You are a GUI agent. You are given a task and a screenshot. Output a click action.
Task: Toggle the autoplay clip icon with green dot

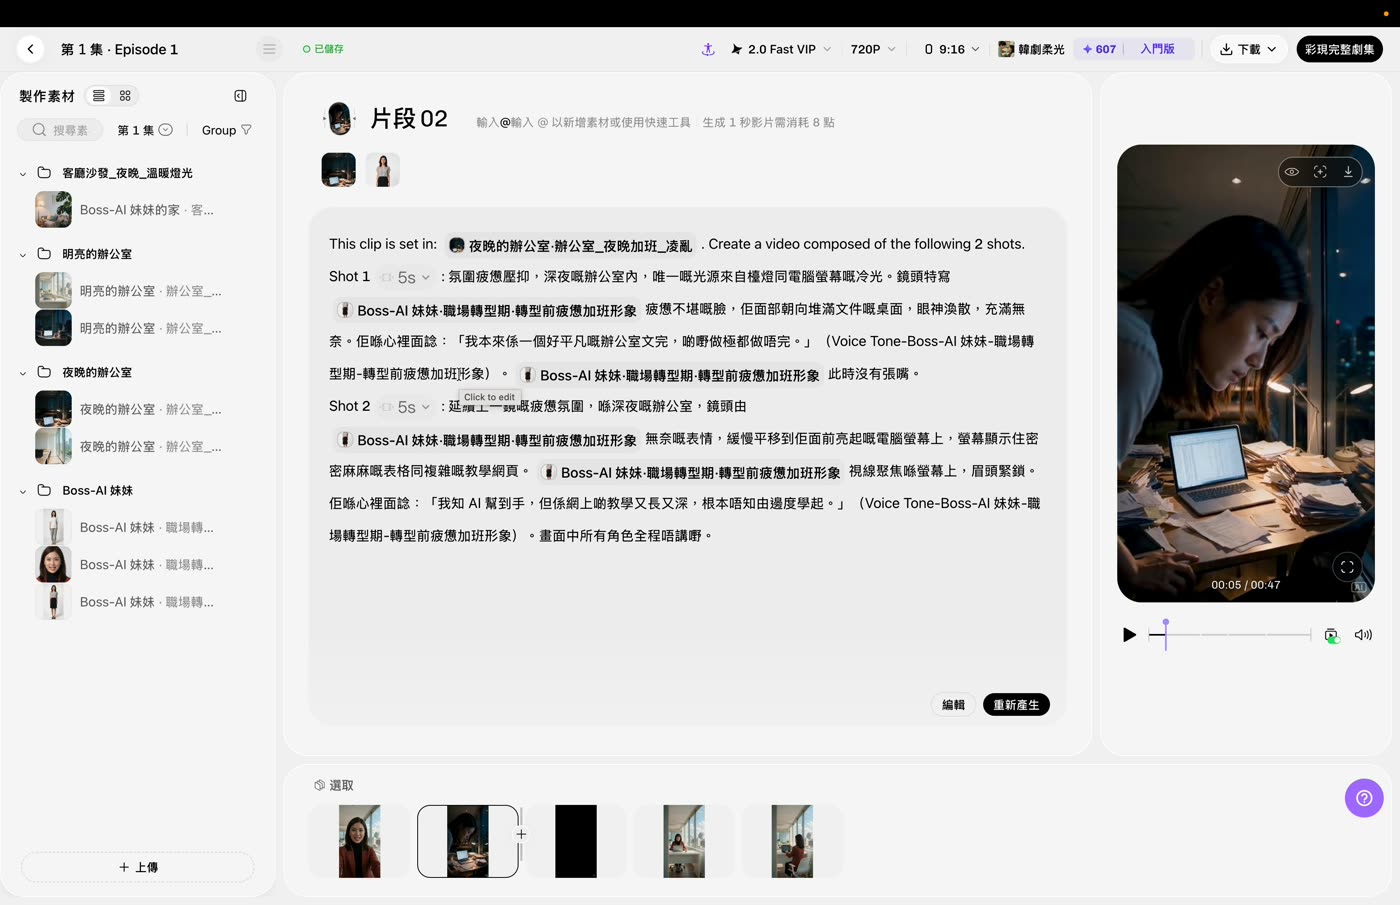[1331, 635]
